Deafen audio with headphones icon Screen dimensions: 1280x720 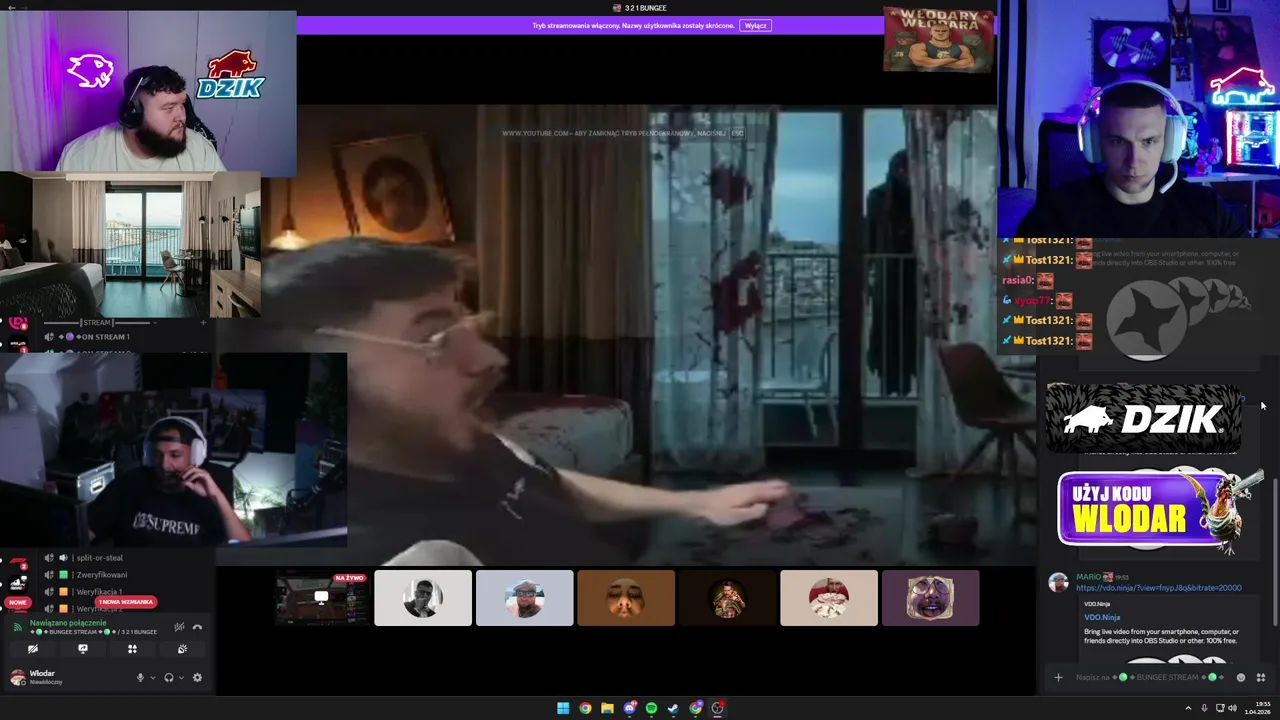pyautogui.click(x=168, y=677)
